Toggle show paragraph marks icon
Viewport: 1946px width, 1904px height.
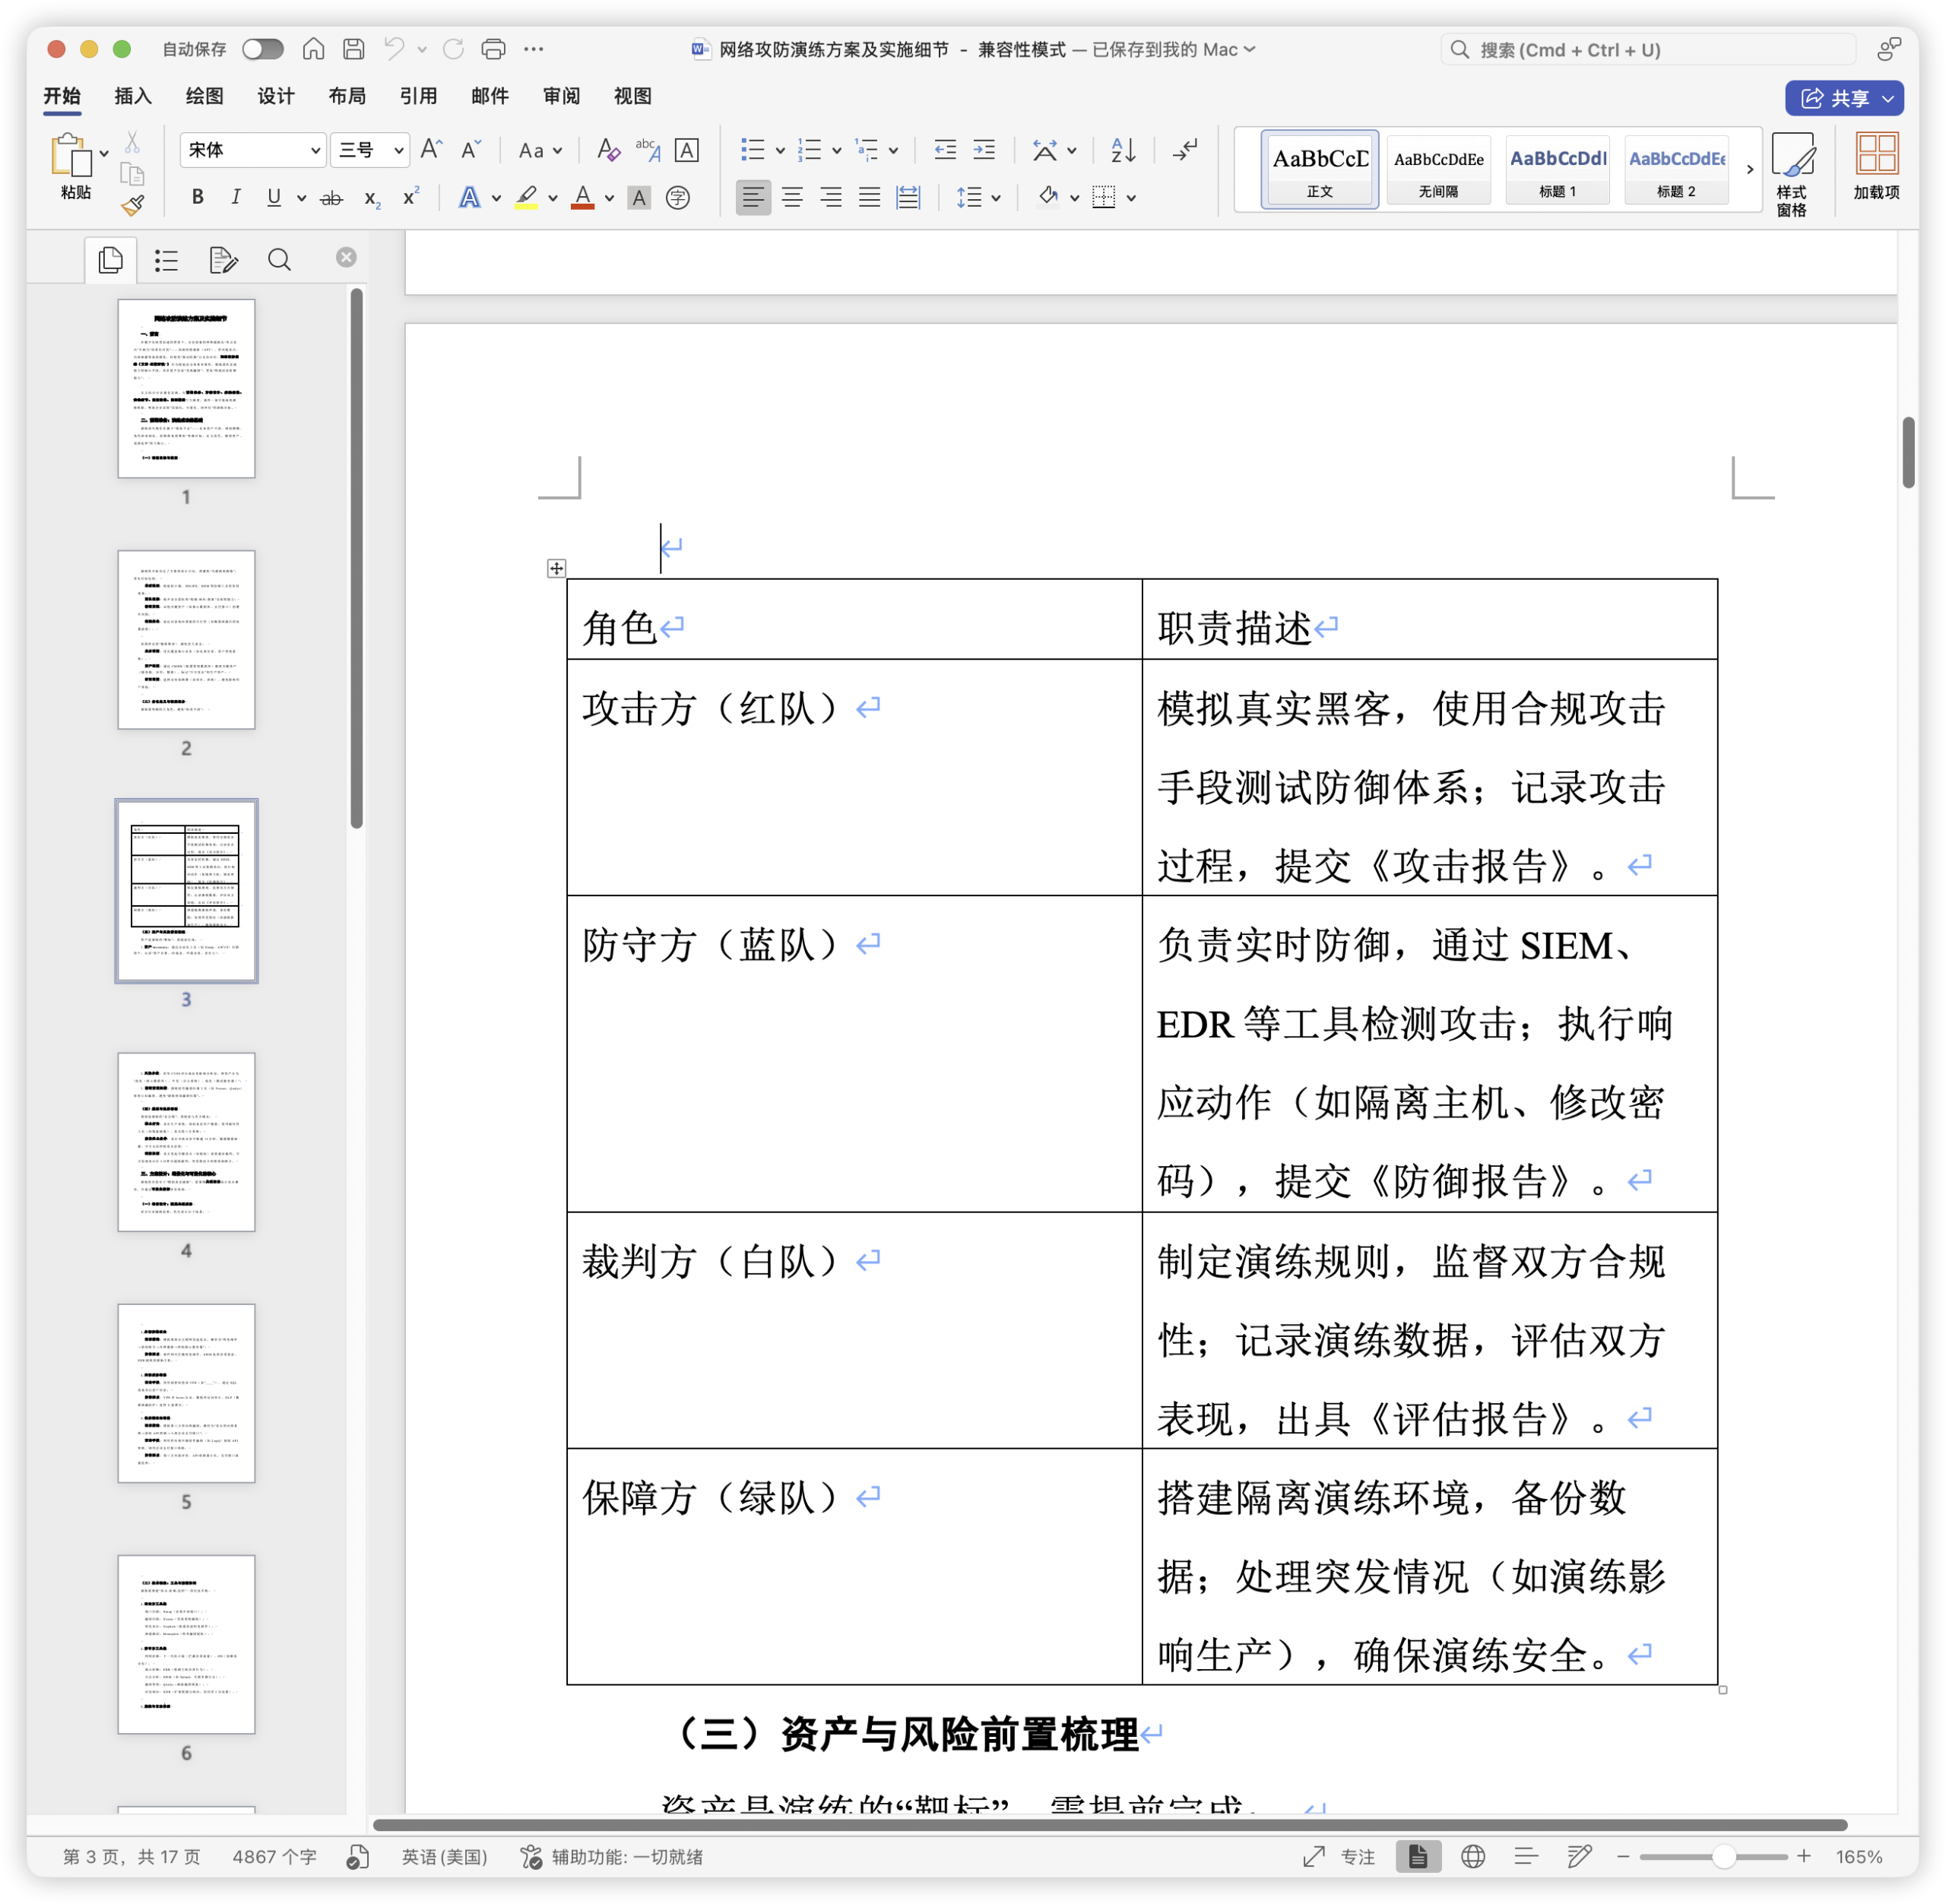[1185, 150]
